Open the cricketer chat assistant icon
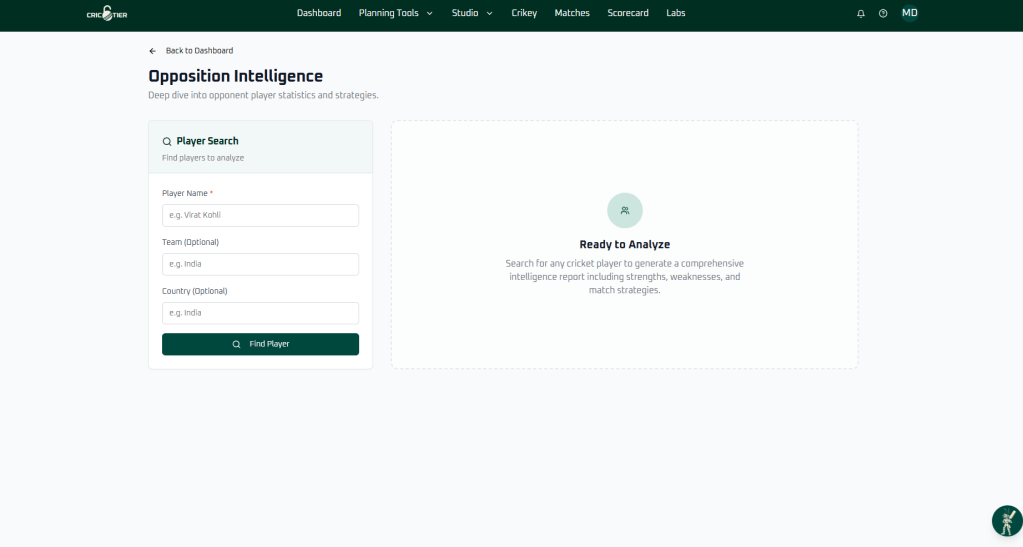 pos(1007,521)
